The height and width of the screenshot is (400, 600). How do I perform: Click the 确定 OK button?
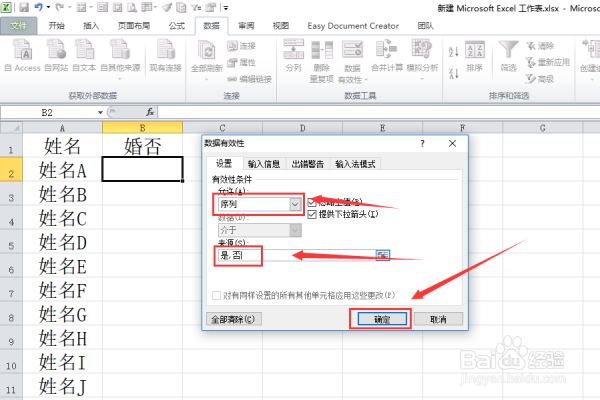point(382,319)
